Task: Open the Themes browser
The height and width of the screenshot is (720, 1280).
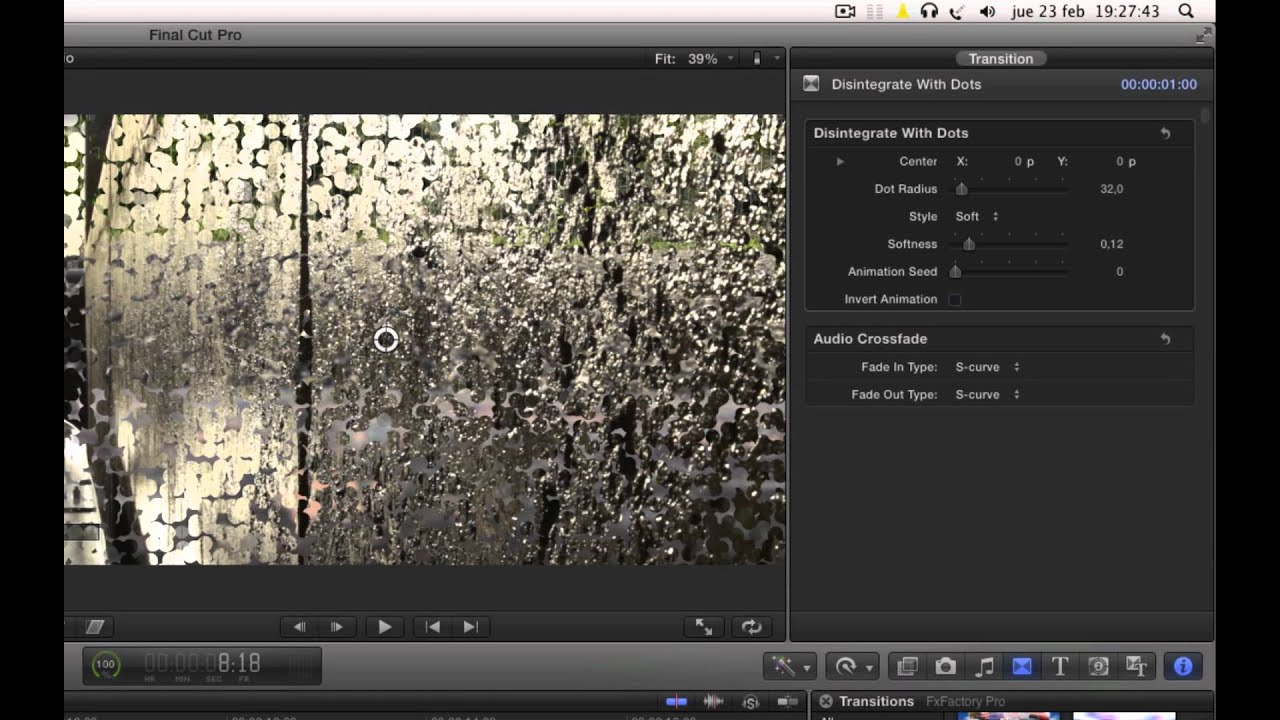Action: (1136, 666)
